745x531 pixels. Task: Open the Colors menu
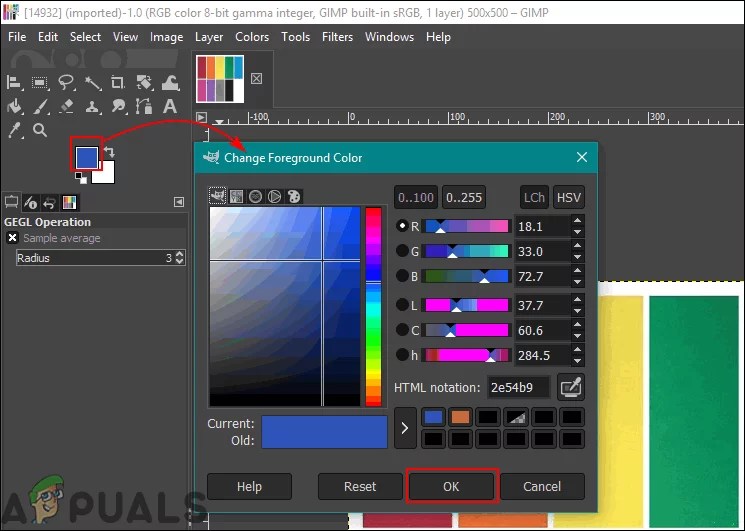(x=252, y=37)
